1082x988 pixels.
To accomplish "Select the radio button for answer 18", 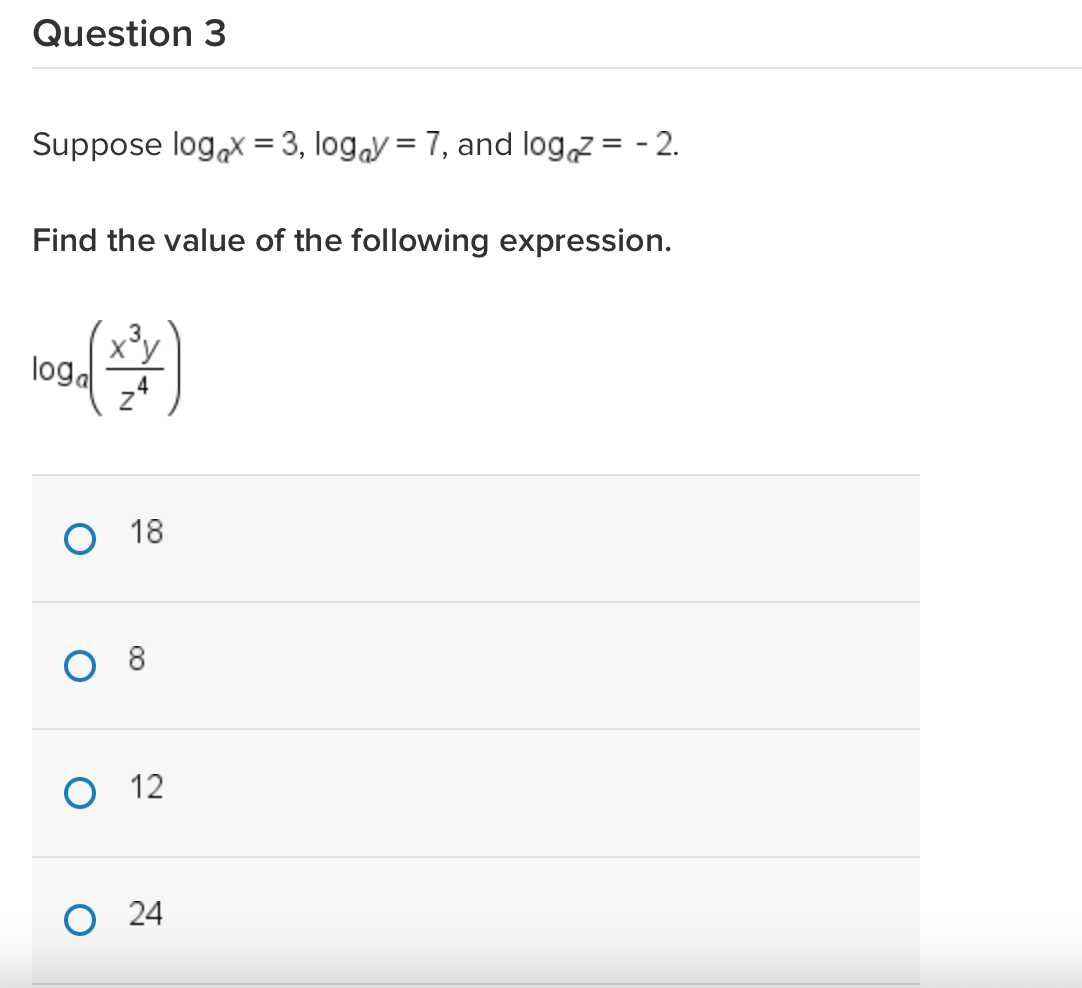I will tap(80, 538).
